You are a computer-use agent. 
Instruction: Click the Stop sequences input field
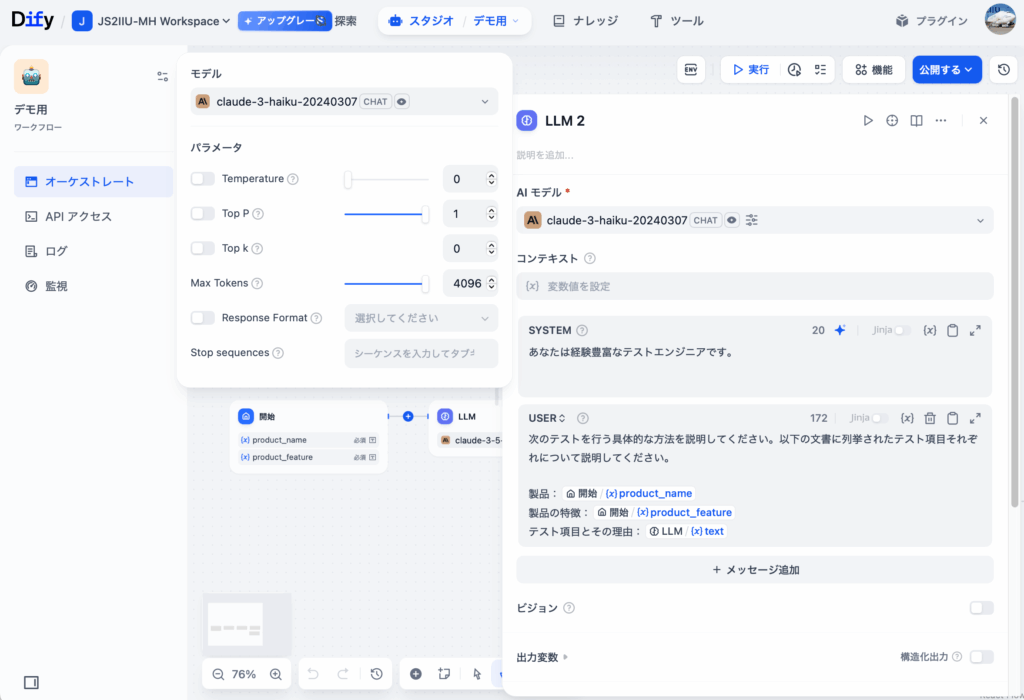tap(420, 353)
